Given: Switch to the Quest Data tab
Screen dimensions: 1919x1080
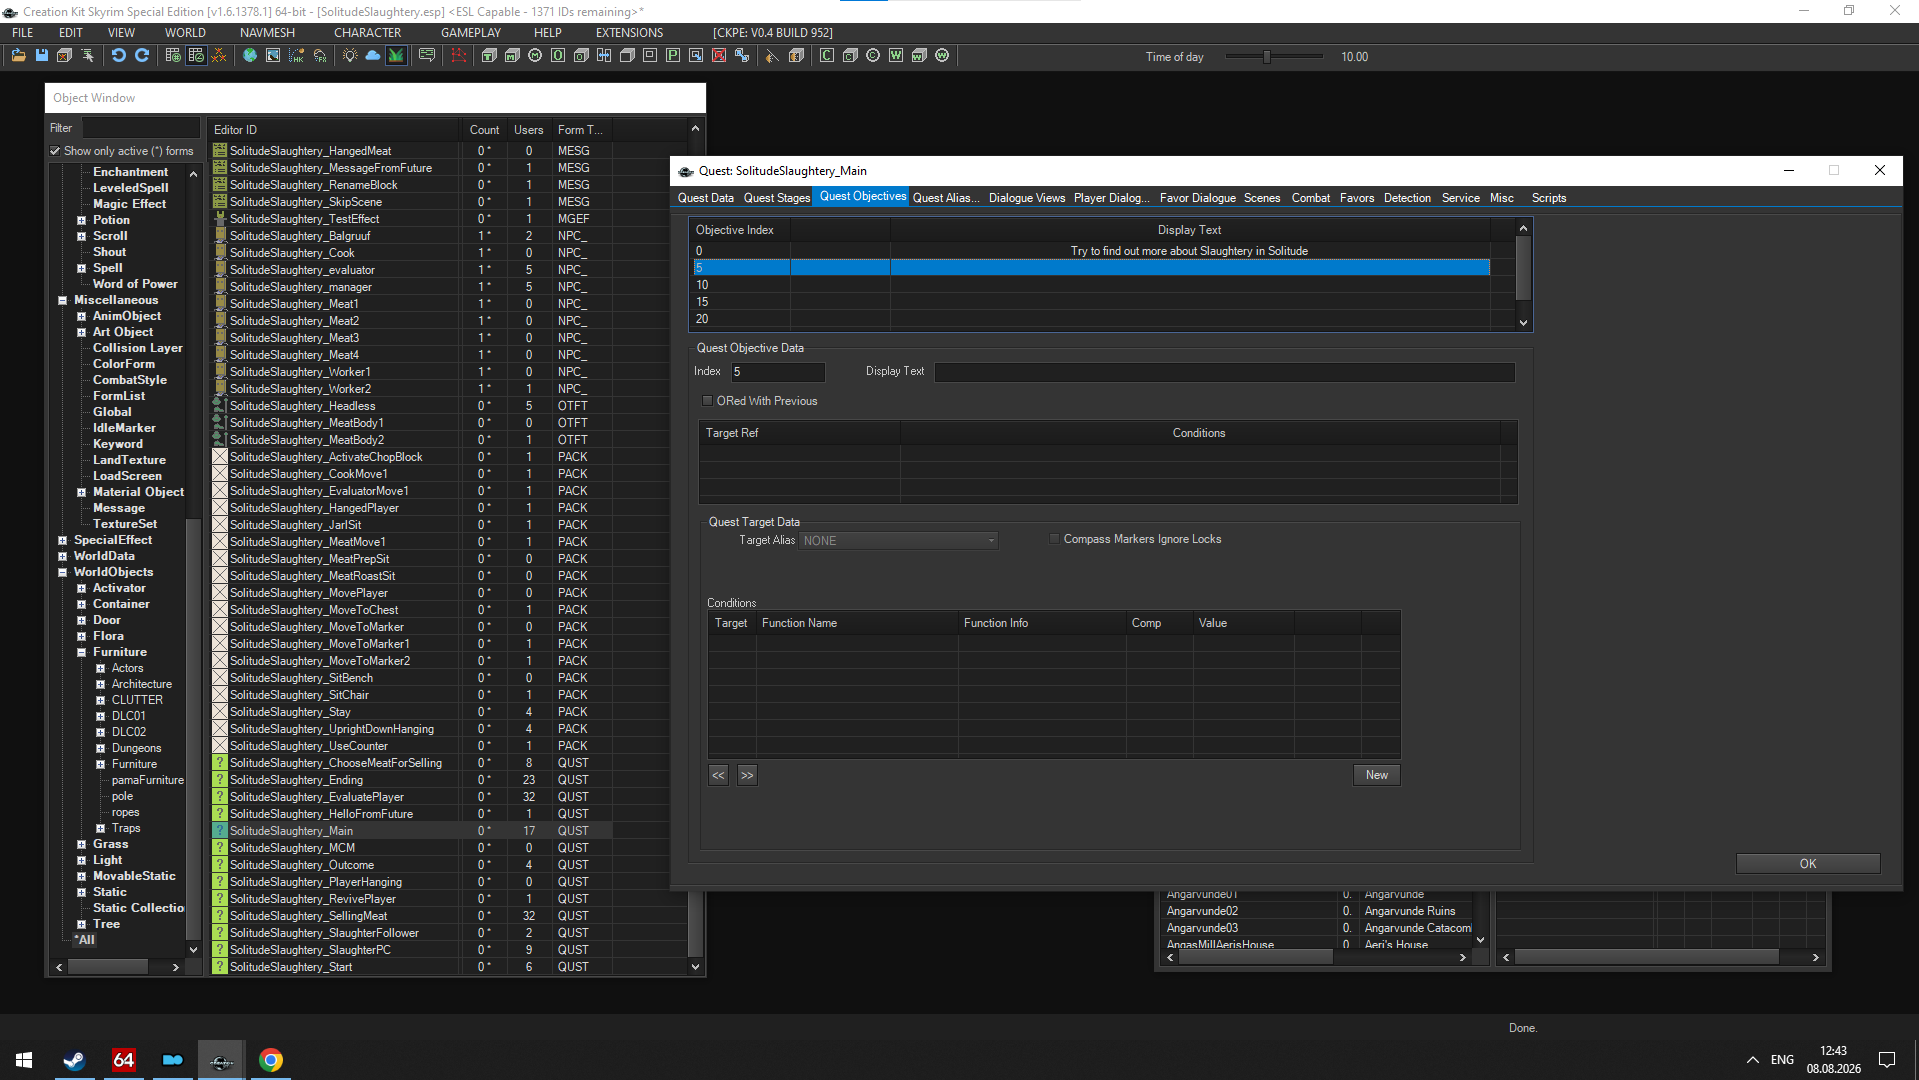Looking at the screenshot, I should tap(706, 198).
